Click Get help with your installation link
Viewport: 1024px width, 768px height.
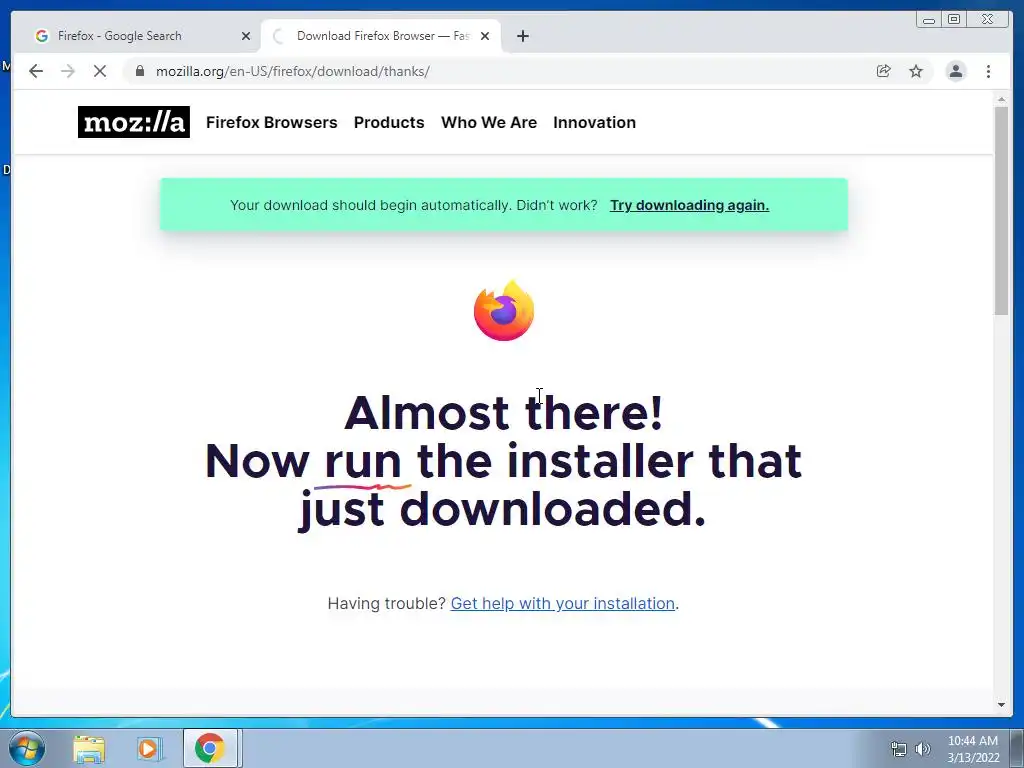[563, 603]
